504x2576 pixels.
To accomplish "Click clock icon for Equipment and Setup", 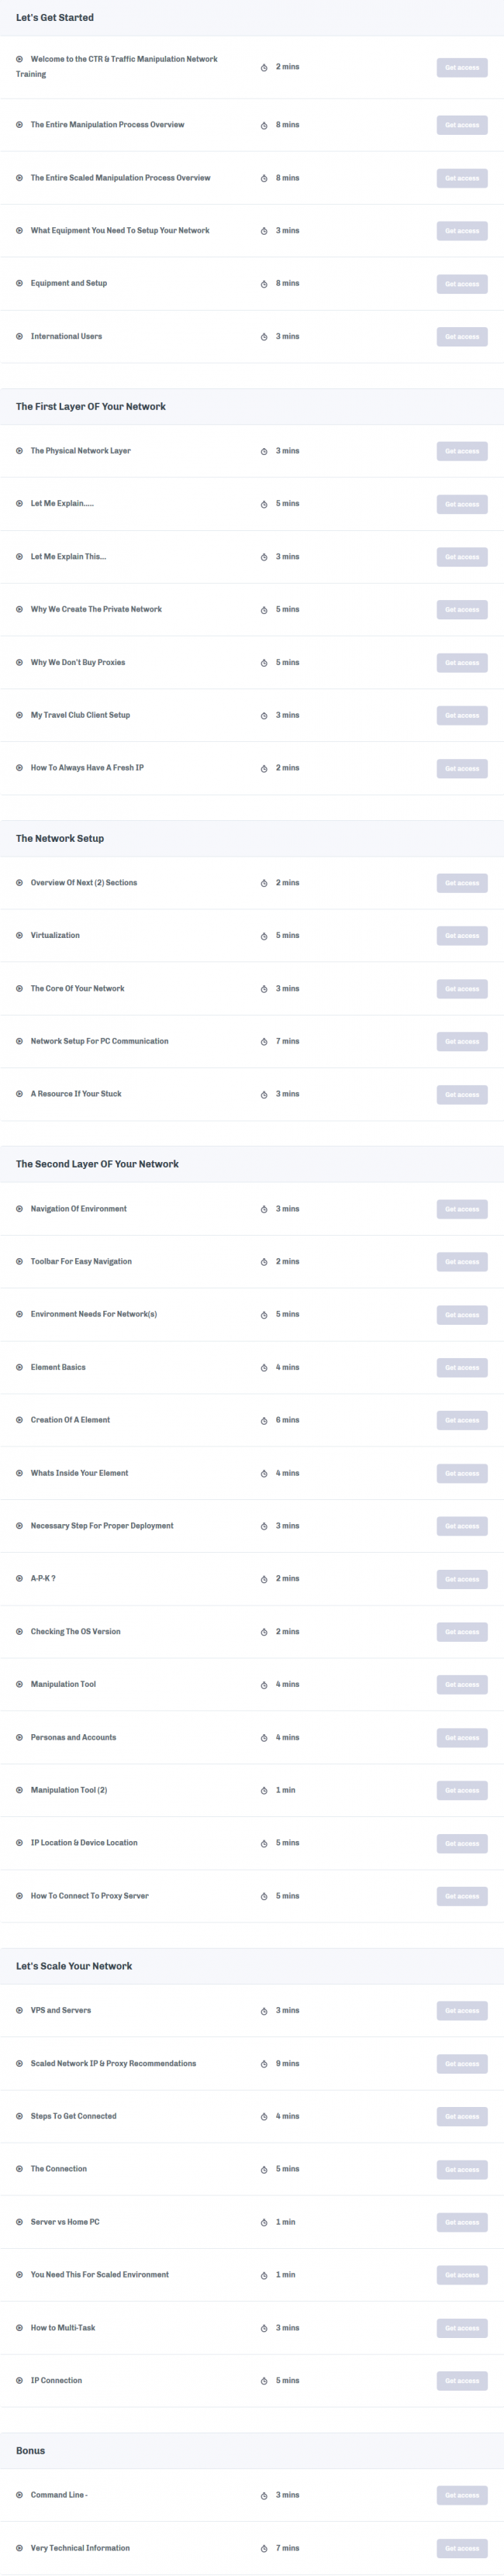I will 264,284.
